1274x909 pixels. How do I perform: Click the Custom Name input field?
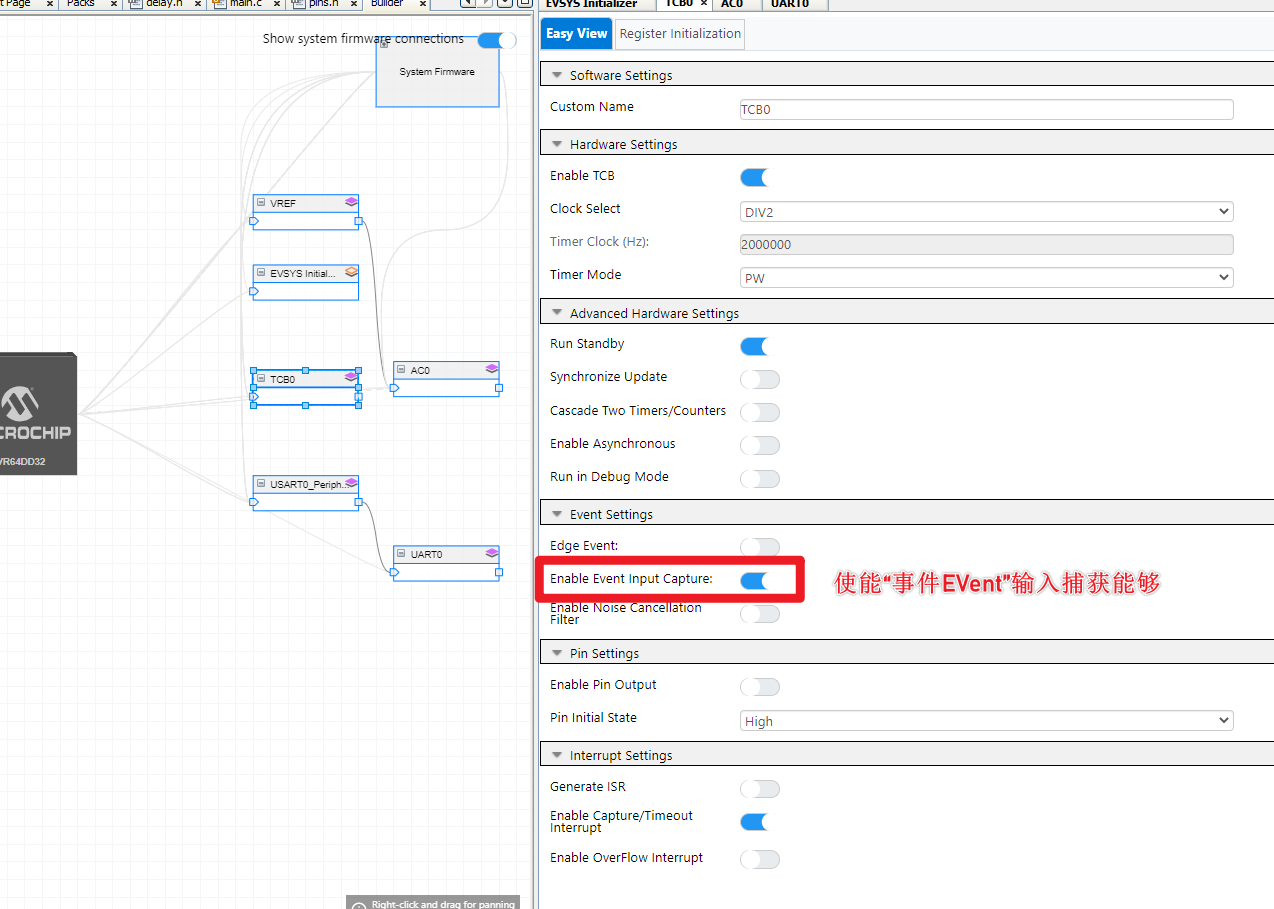[986, 109]
